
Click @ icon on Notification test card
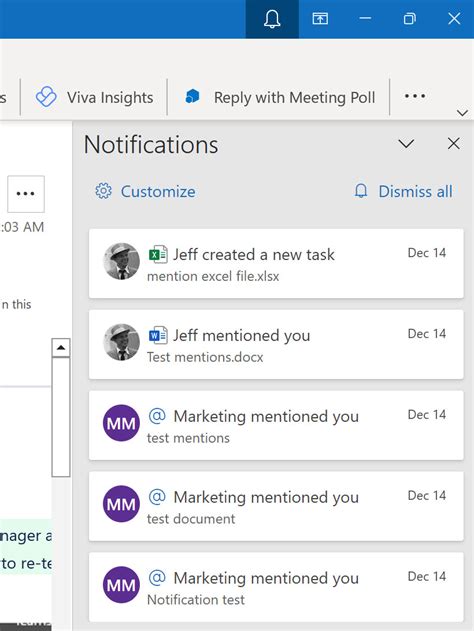click(x=157, y=577)
